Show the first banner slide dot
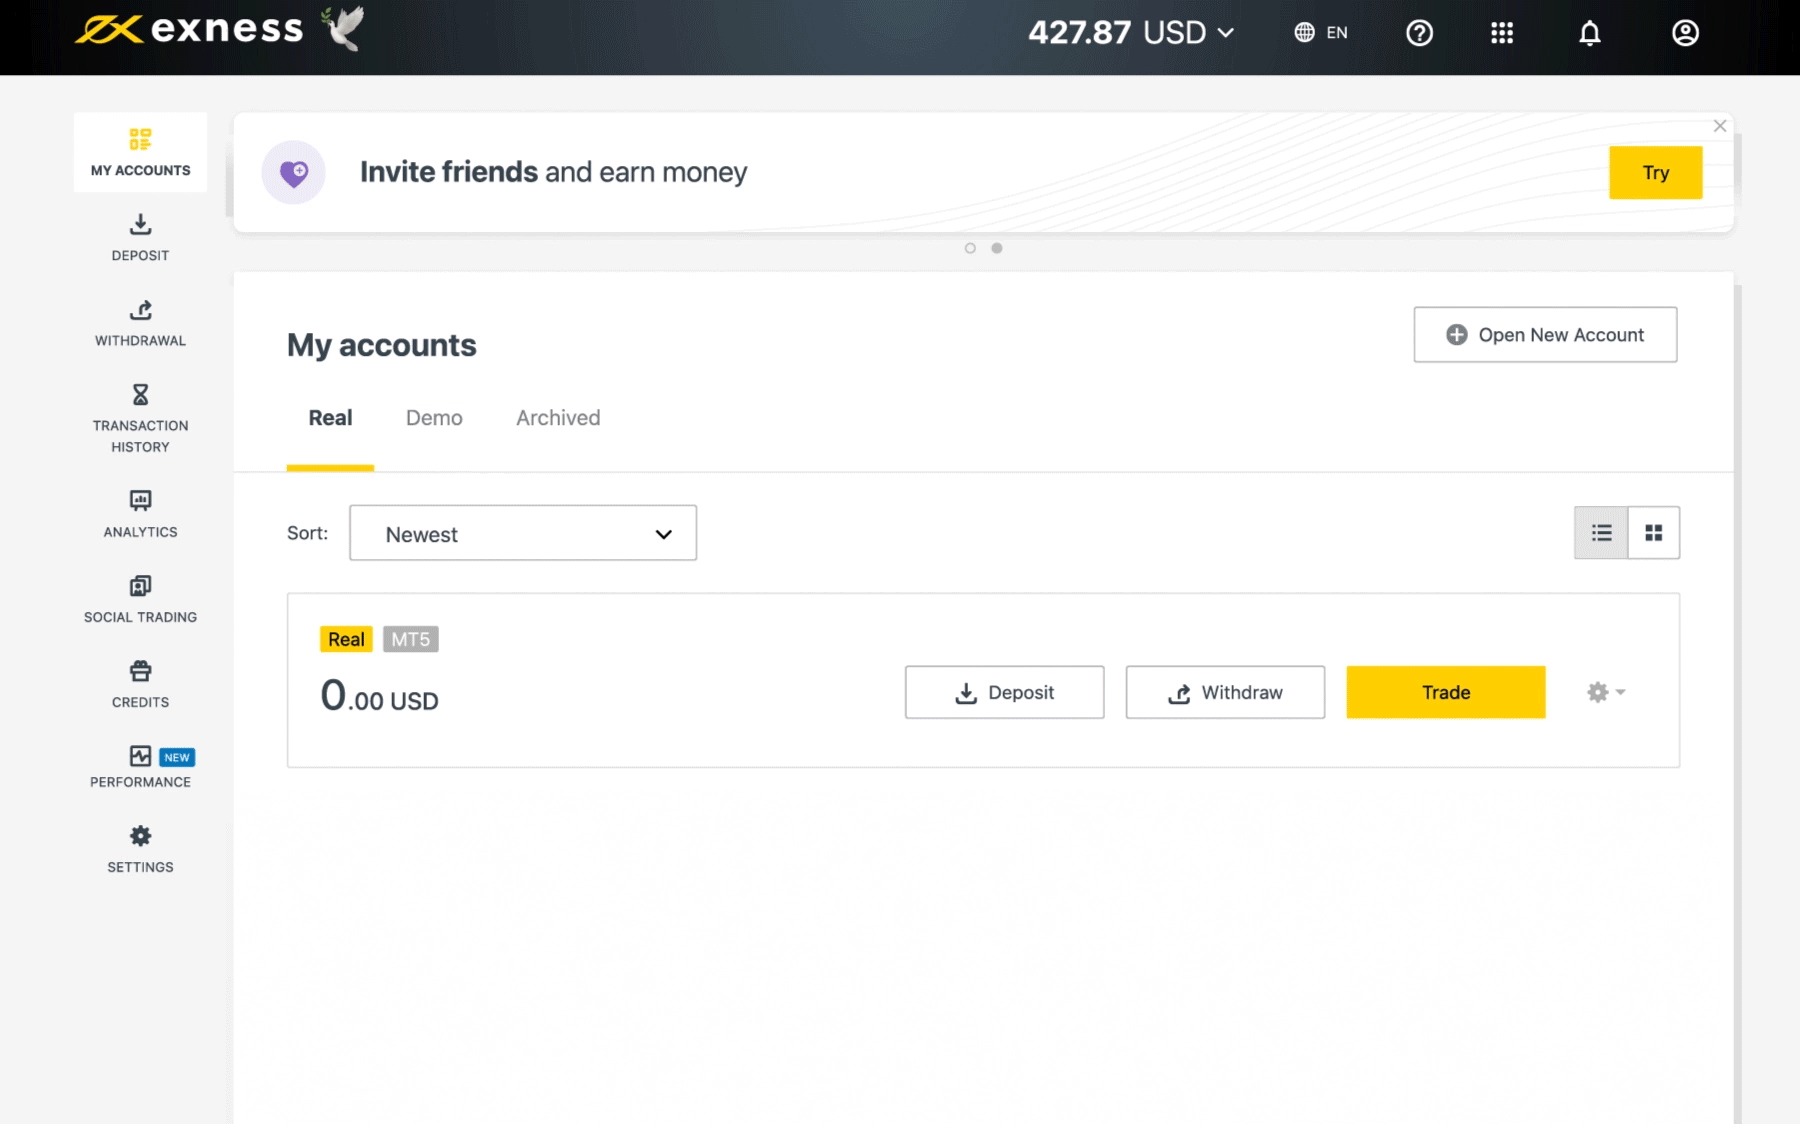The image size is (1800, 1124). pos(970,248)
